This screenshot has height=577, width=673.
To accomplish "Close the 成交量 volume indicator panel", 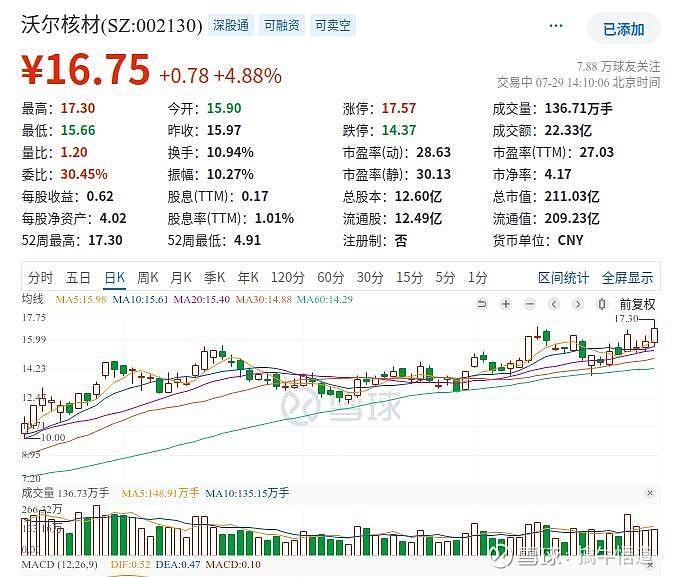I will (650, 493).
